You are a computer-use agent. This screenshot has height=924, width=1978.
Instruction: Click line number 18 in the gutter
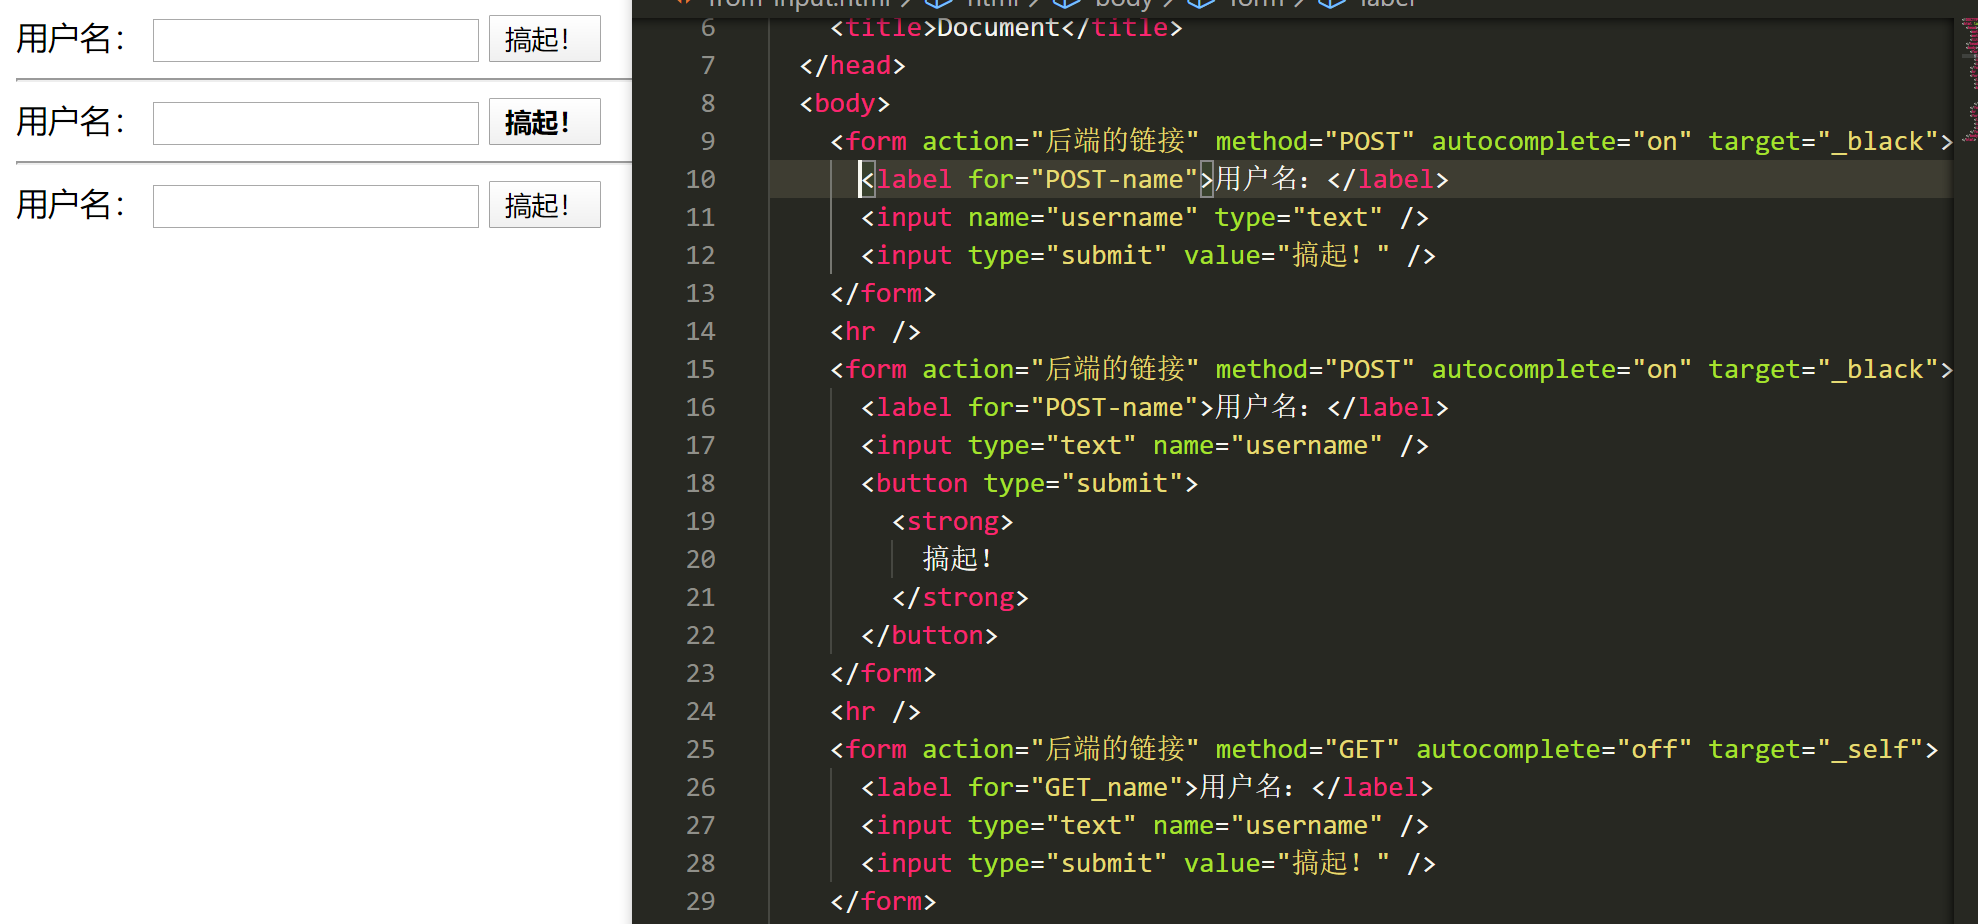700,483
